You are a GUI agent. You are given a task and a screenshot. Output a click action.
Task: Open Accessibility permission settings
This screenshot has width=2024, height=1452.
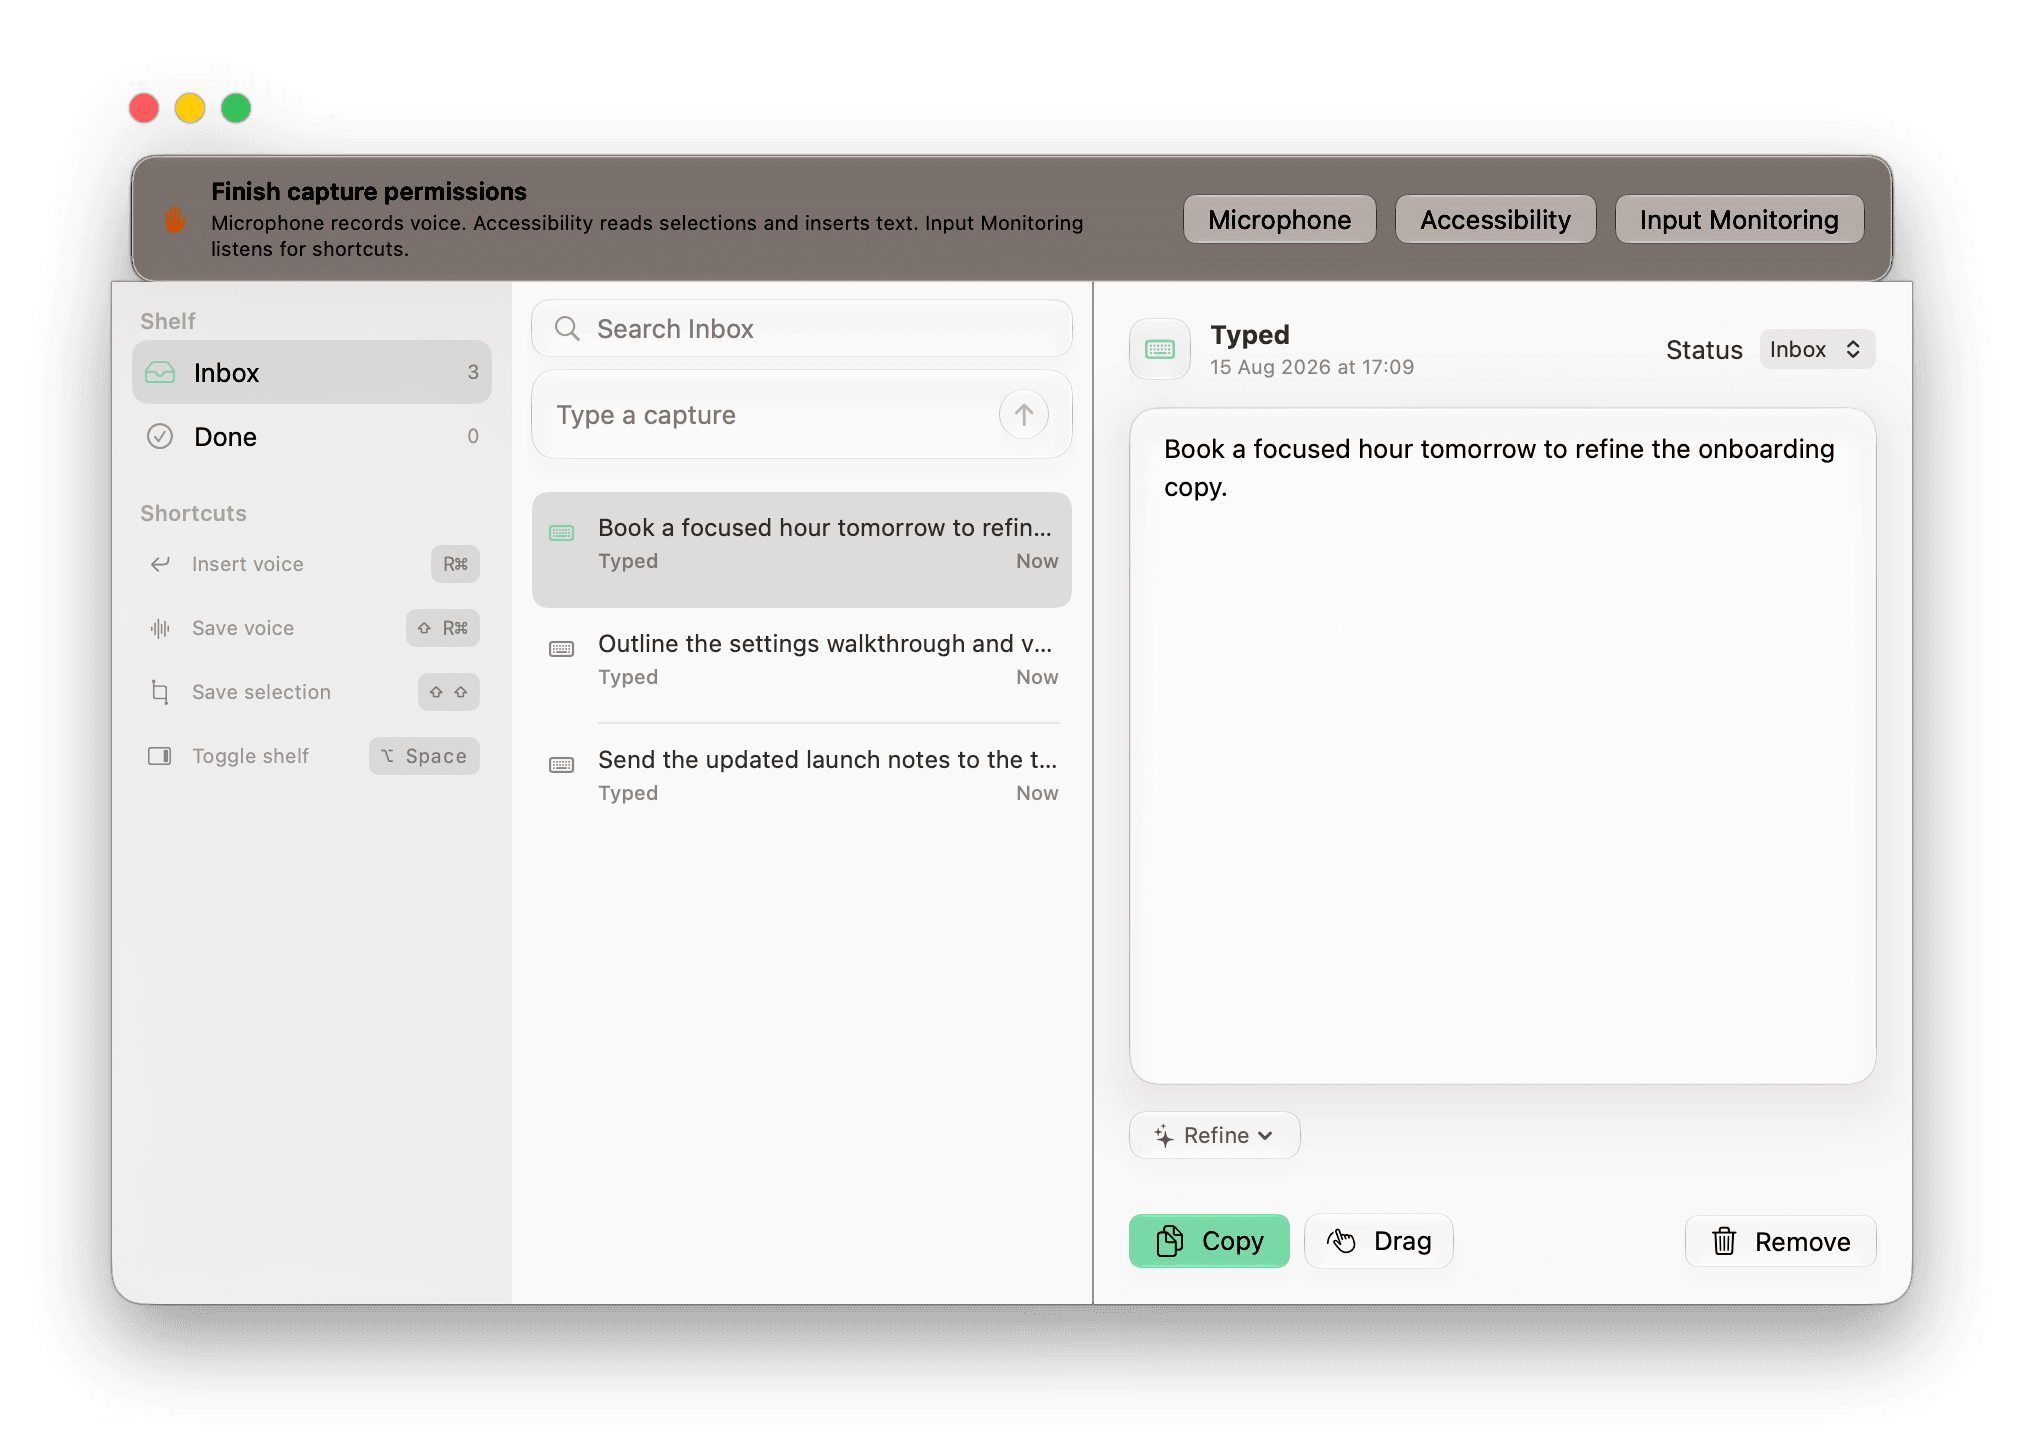tap(1495, 220)
